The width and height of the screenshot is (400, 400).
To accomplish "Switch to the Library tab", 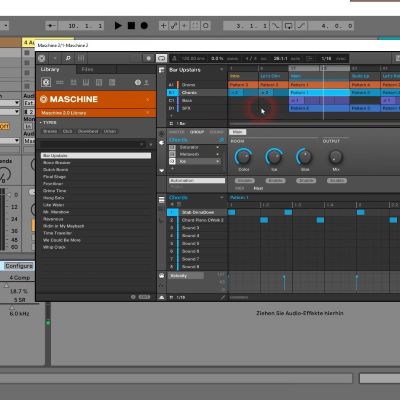I will [x=50, y=69].
